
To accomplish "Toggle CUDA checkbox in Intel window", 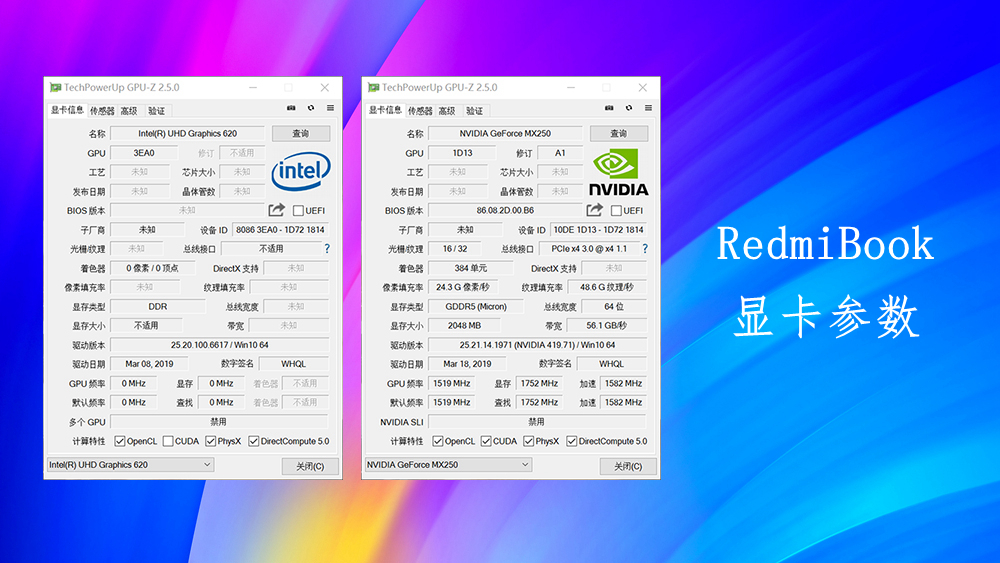I will pos(168,441).
